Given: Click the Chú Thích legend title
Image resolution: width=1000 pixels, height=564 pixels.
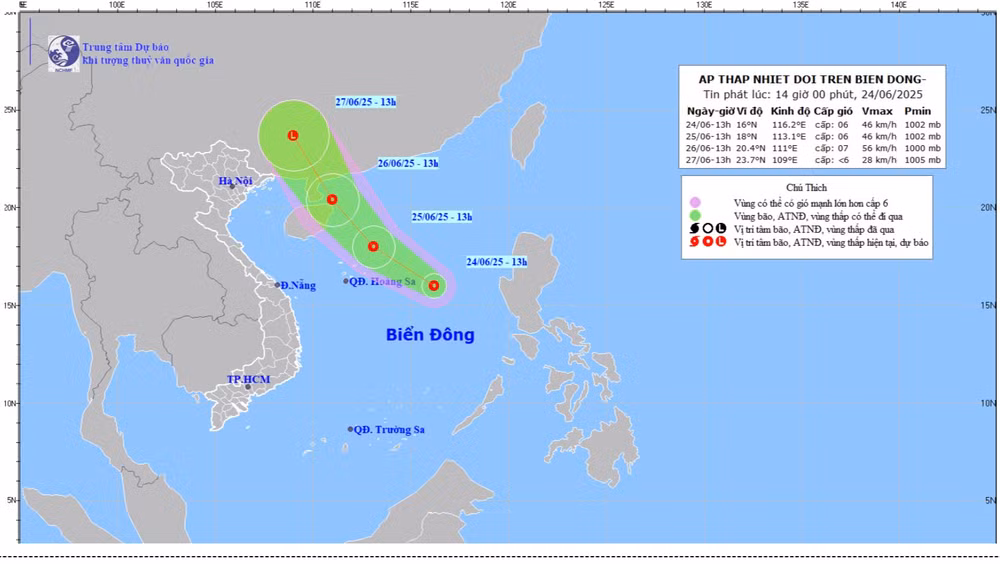Looking at the screenshot, I should pyautogui.click(x=808, y=187).
